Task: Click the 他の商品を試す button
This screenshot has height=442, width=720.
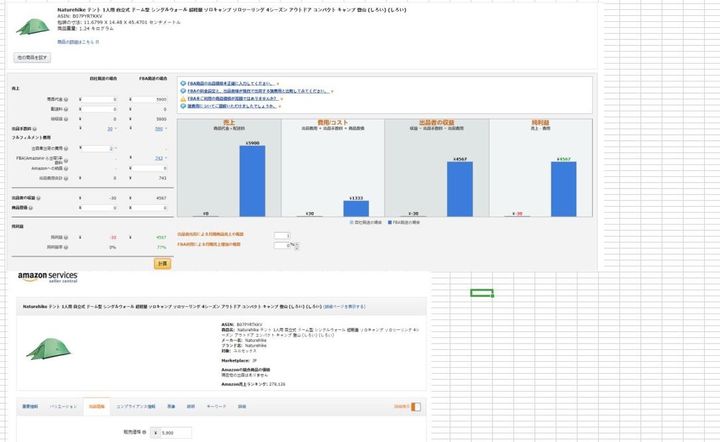Action: [x=31, y=58]
